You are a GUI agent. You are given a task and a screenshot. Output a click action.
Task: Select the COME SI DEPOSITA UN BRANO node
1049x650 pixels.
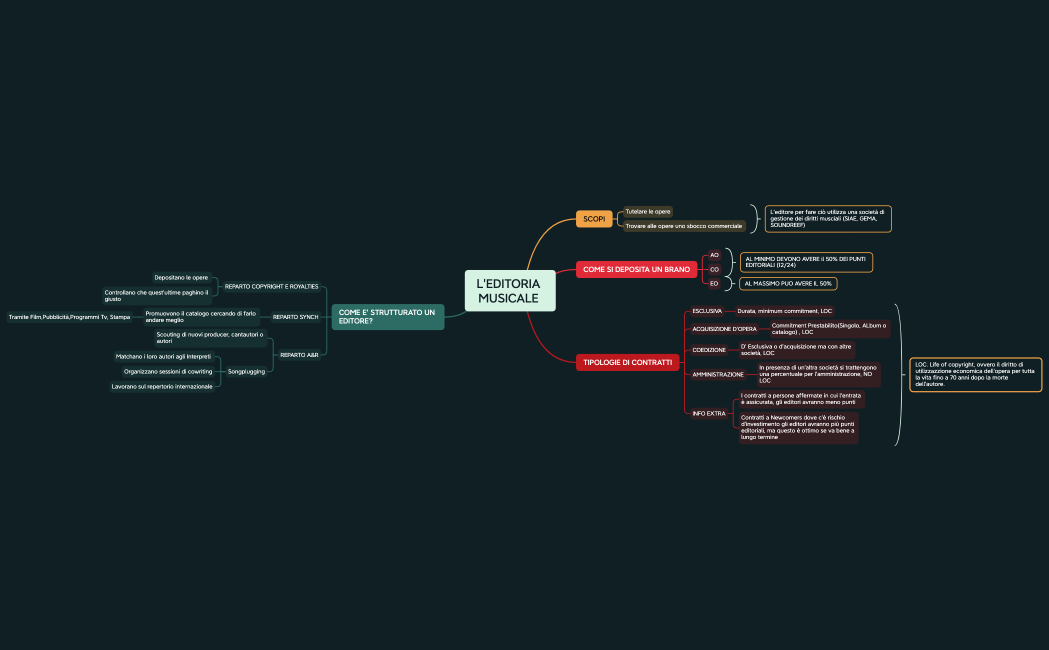point(636,270)
